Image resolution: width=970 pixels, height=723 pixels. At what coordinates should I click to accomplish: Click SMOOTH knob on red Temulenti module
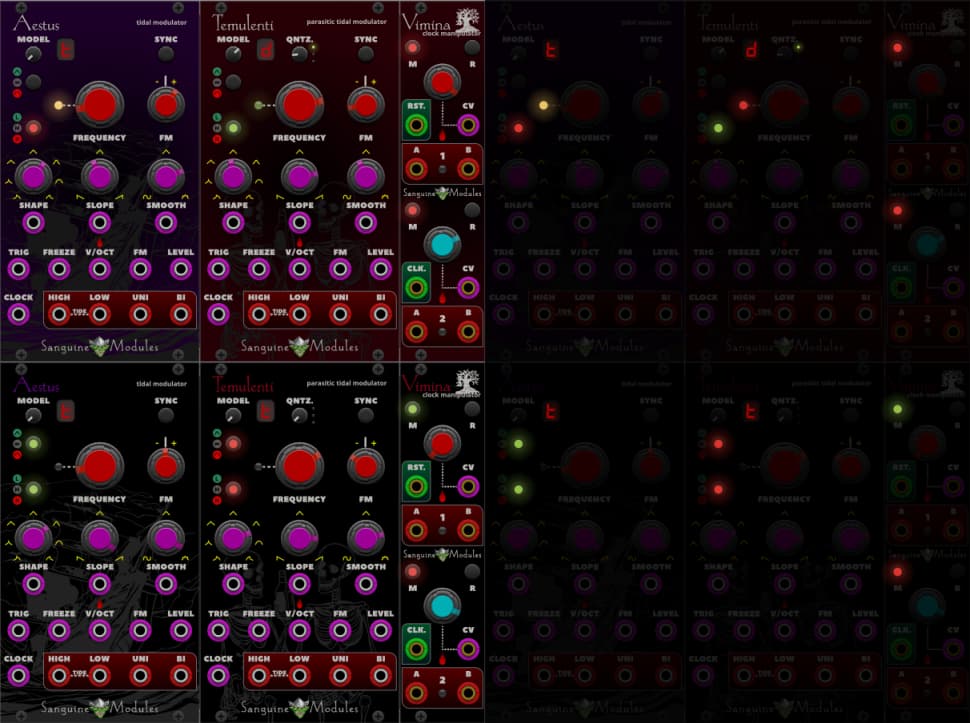366,176
